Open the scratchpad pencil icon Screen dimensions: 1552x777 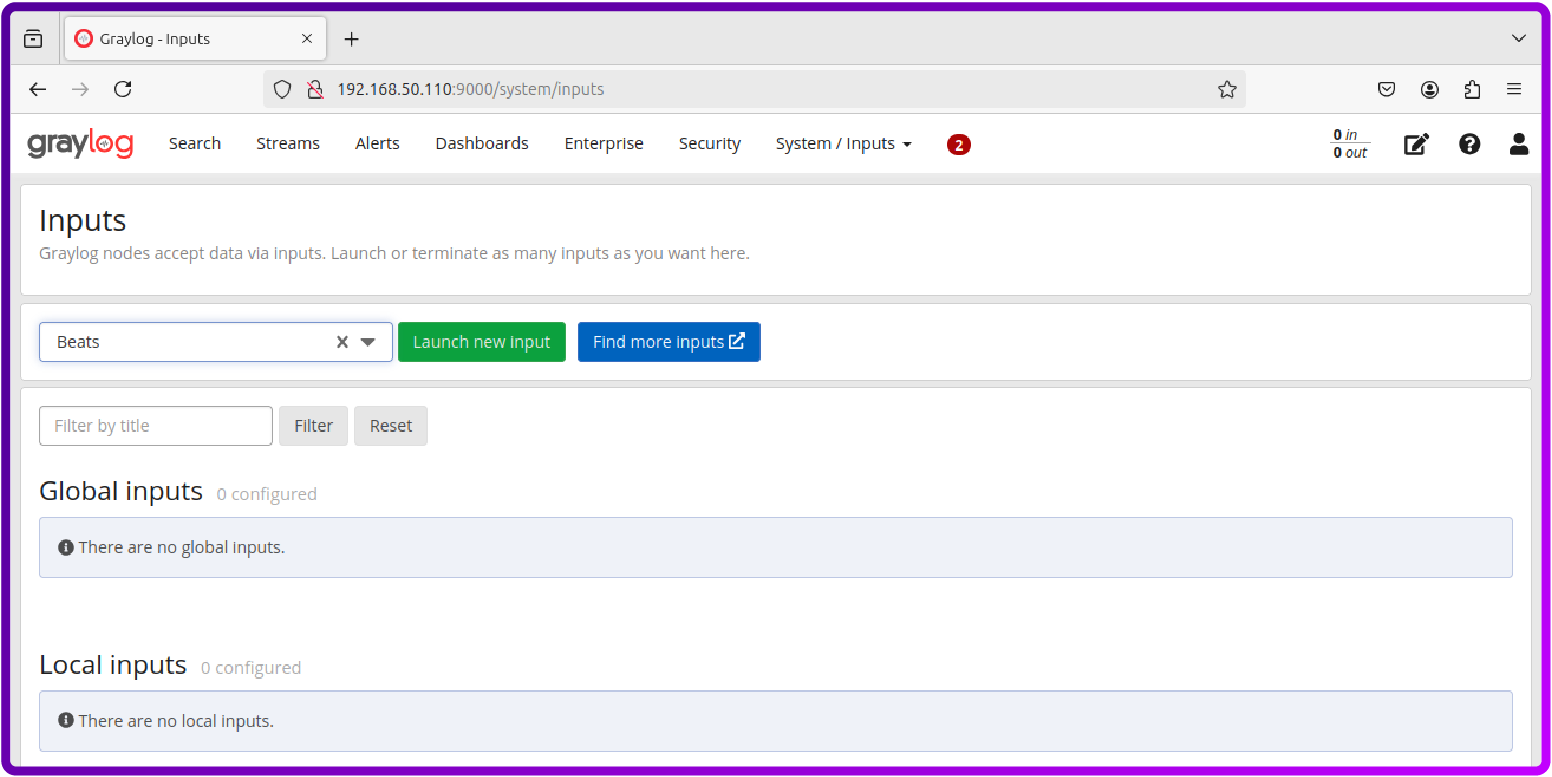point(1416,144)
